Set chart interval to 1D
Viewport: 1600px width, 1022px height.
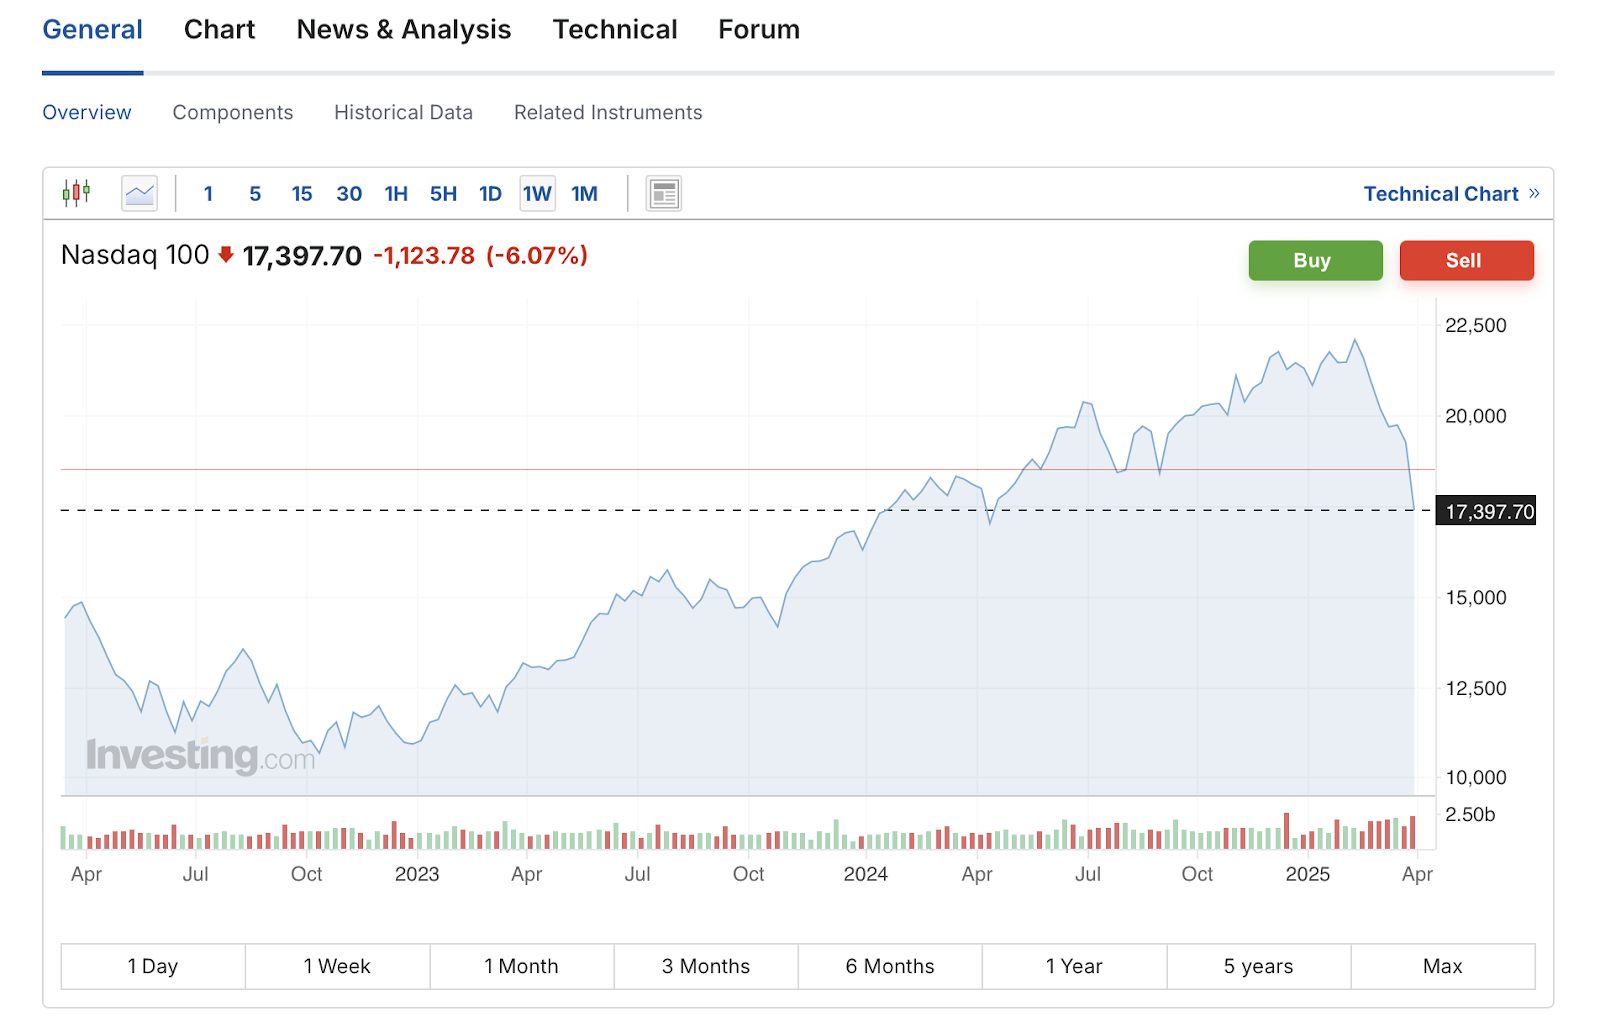(490, 194)
